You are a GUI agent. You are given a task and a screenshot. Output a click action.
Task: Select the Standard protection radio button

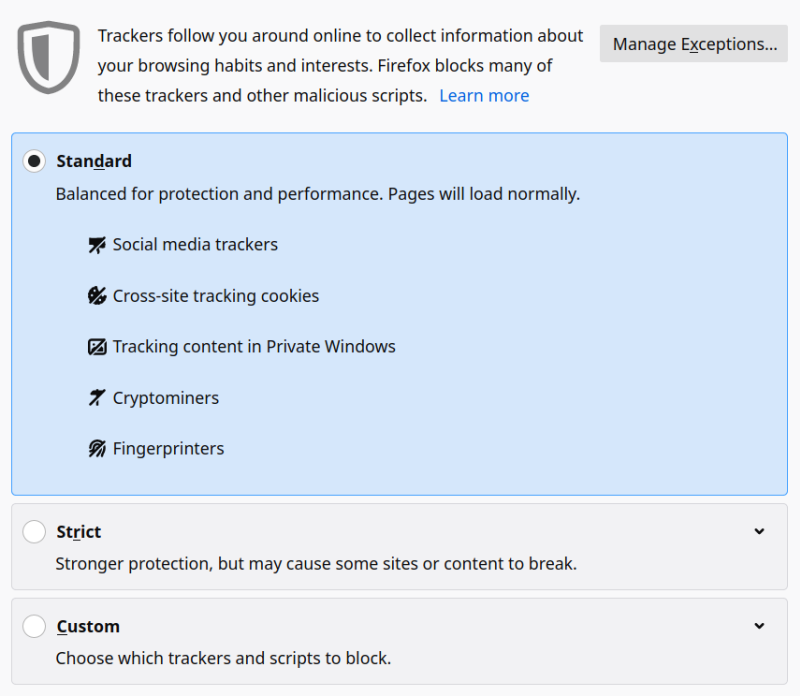34,161
